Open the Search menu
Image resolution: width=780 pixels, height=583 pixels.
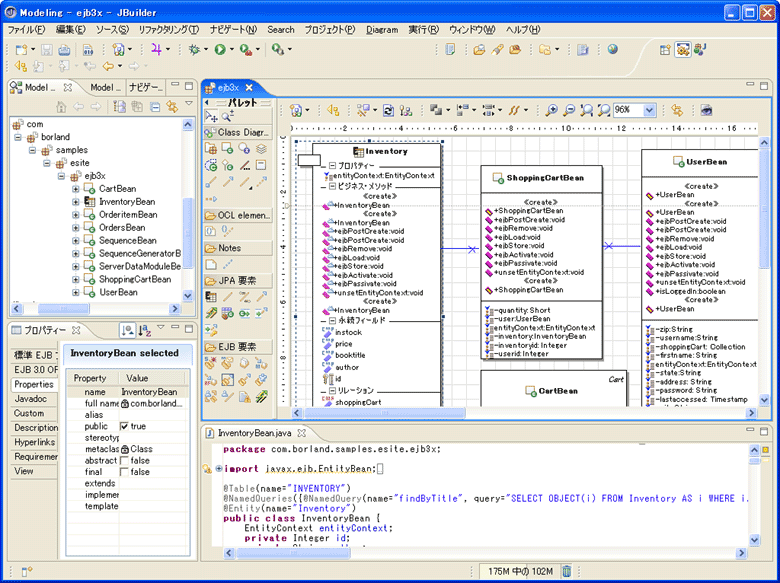[281, 30]
